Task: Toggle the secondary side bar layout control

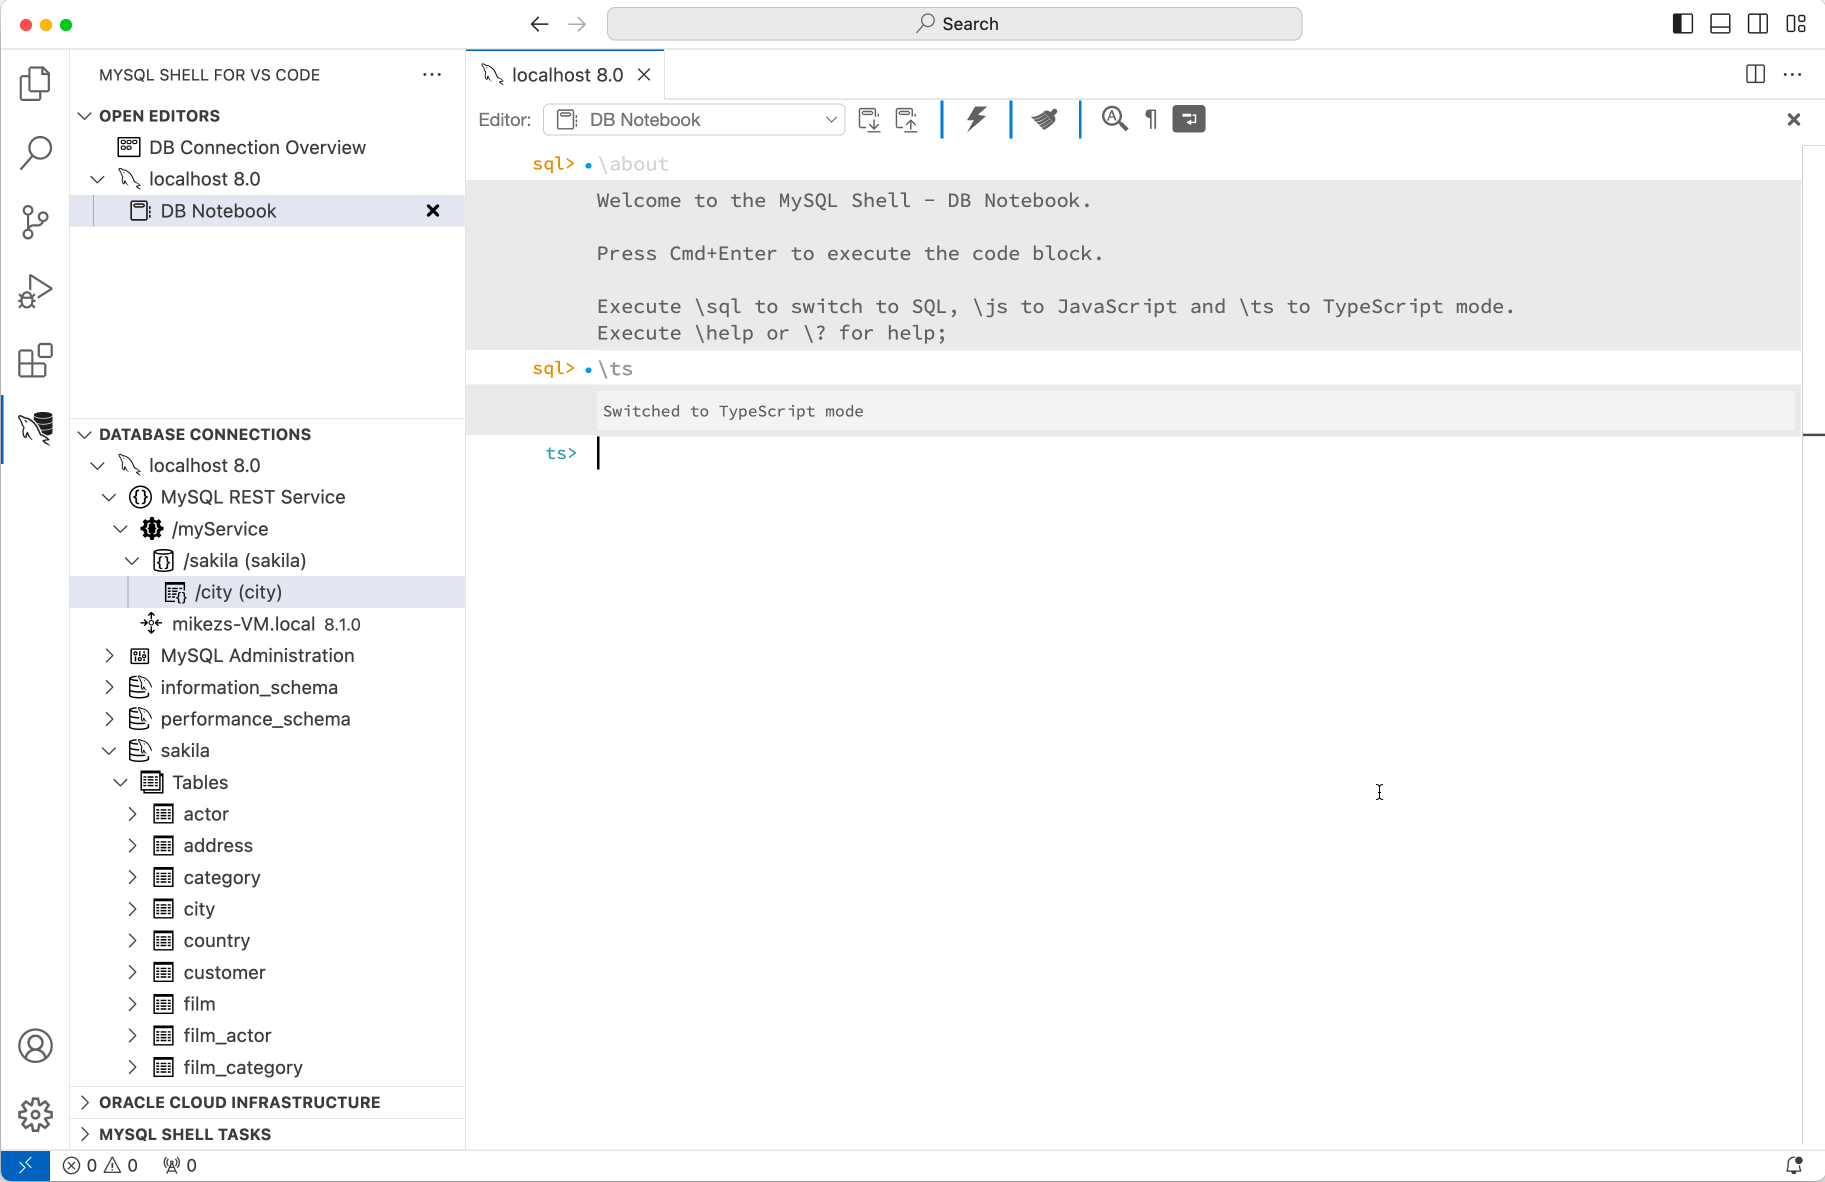Action: 1757,23
